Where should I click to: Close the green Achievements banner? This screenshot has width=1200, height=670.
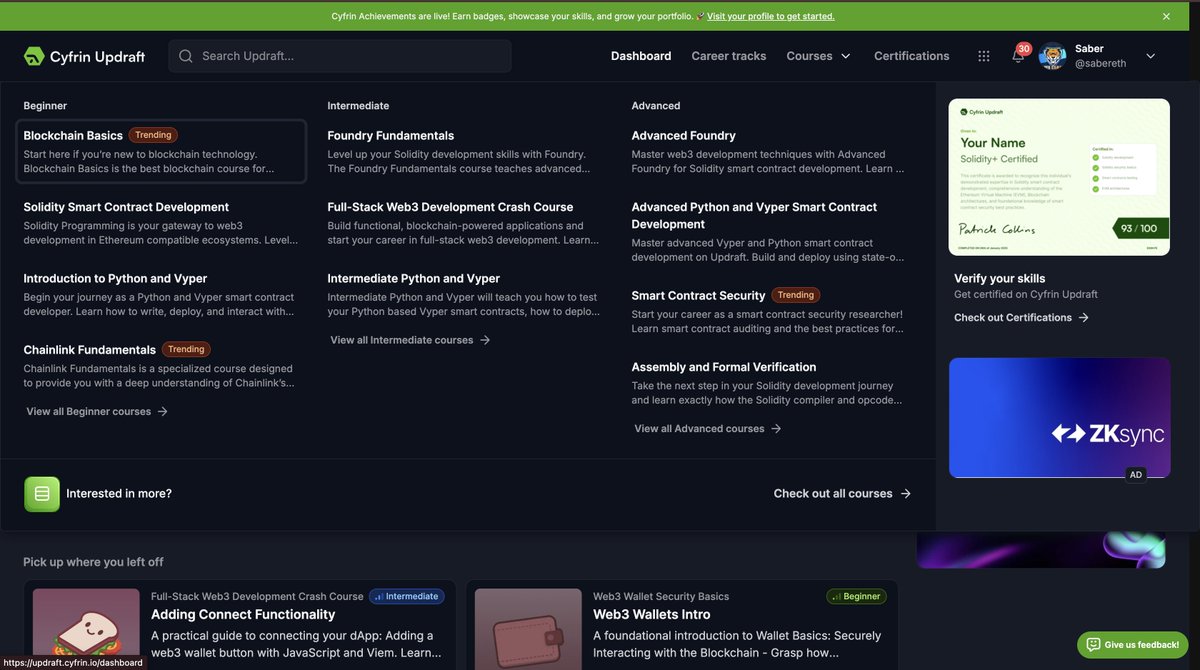pyautogui.click(x=1166, y=16)
